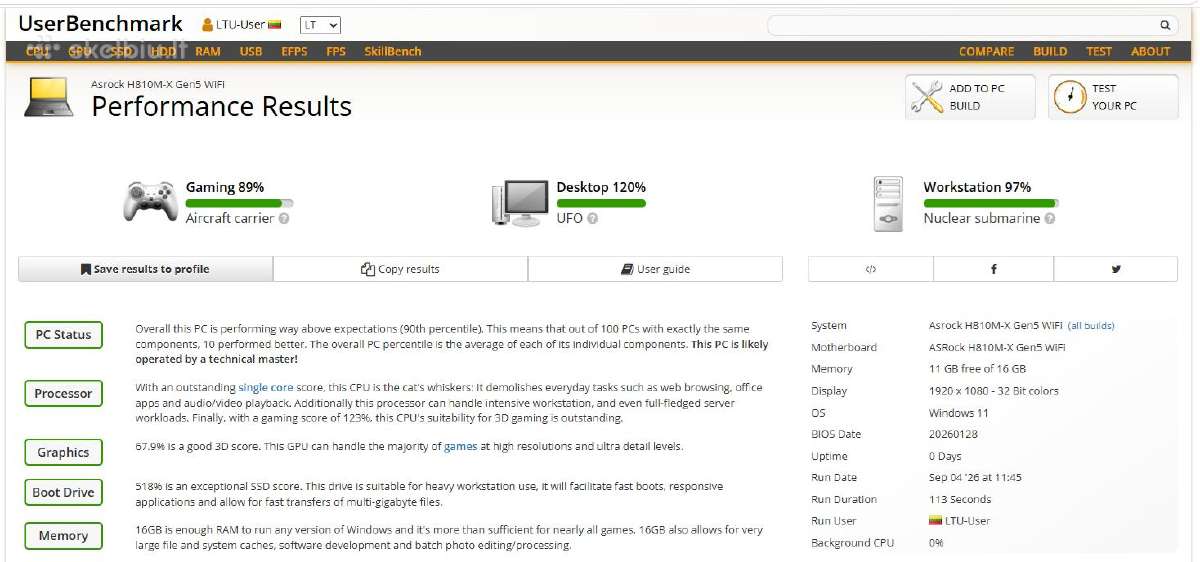The height and width of the screenshot is (562, 1200).
Task: Click the LTU-User name at top
Action: coord(240,25)
